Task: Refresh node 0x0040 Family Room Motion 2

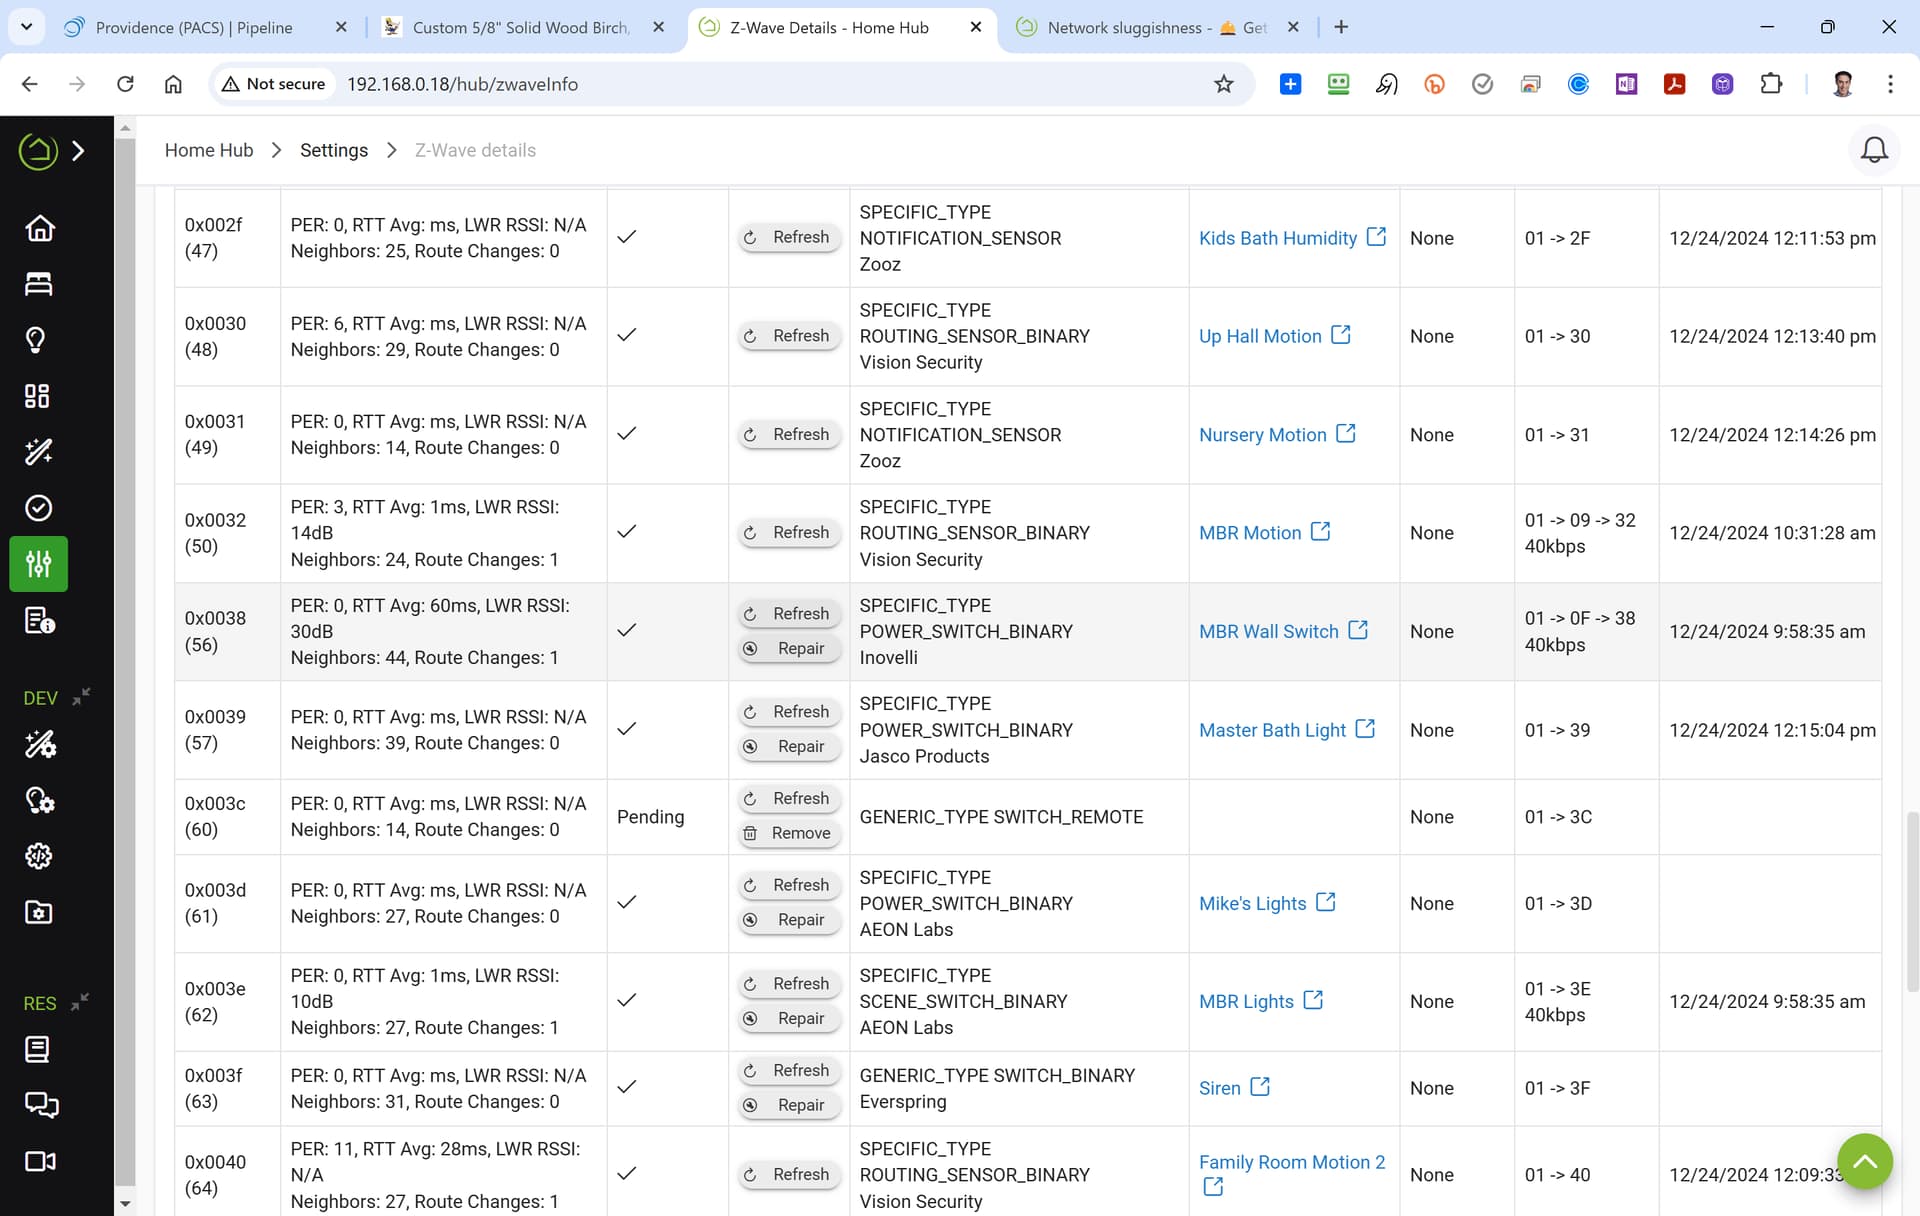Action: click(x=789, y=1174)
